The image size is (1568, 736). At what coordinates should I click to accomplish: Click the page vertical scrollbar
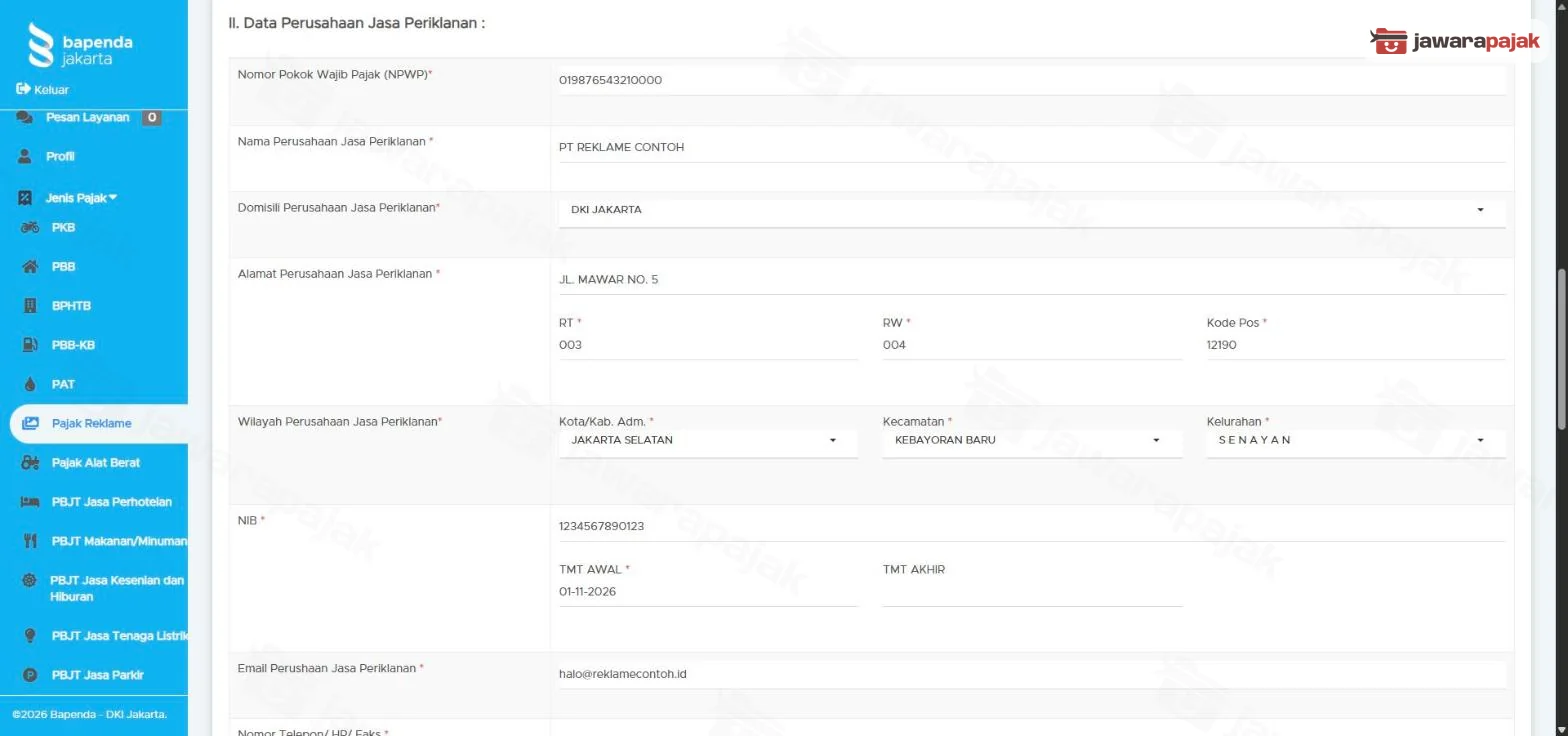(1562, 350)
